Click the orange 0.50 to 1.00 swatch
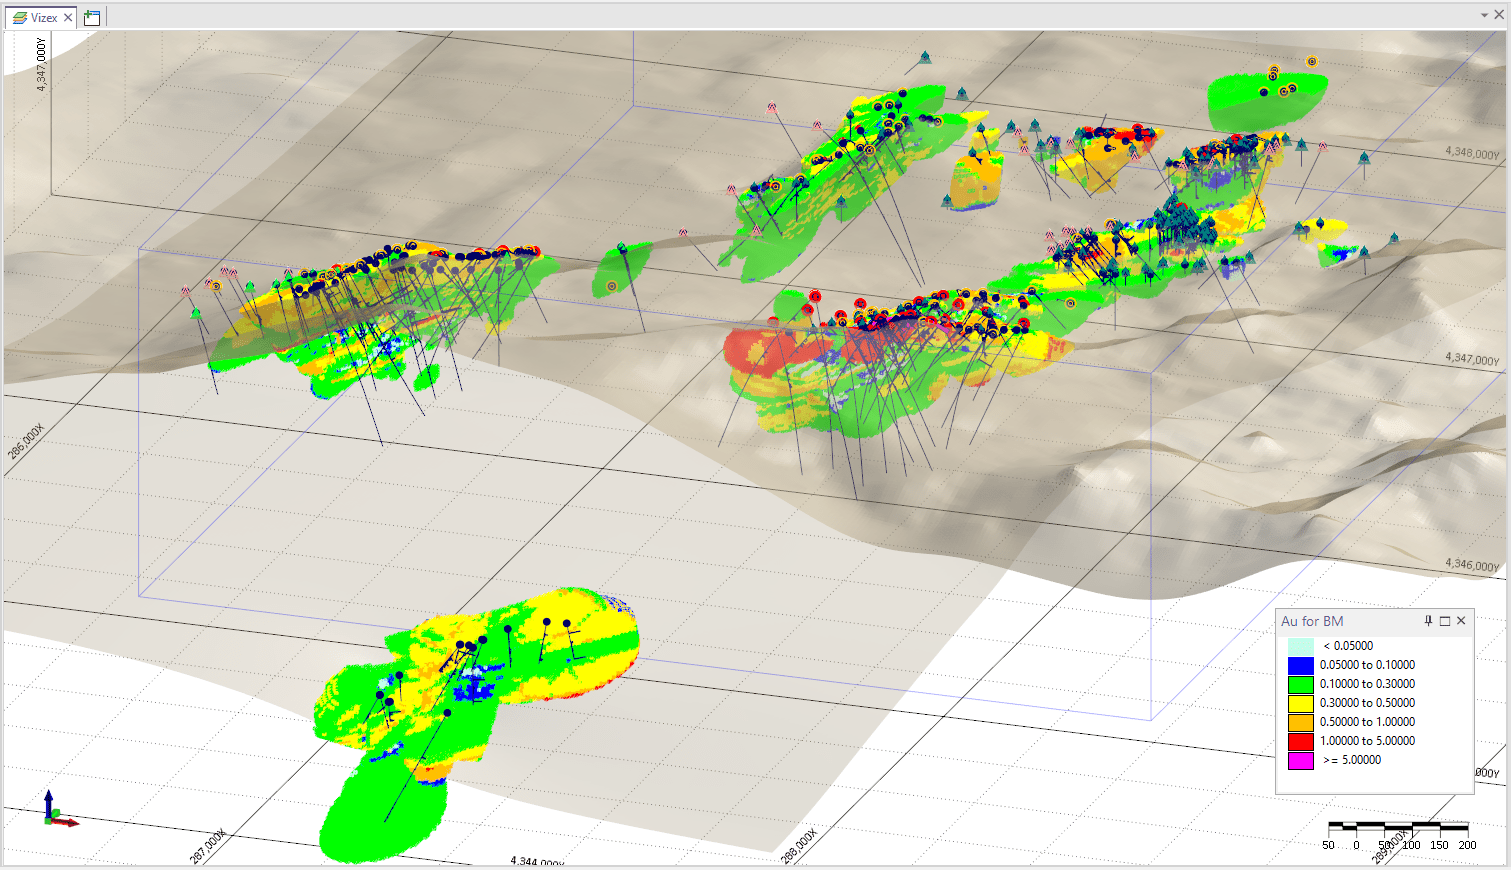Screen dimensions: 1511x870 [1300, 722]
